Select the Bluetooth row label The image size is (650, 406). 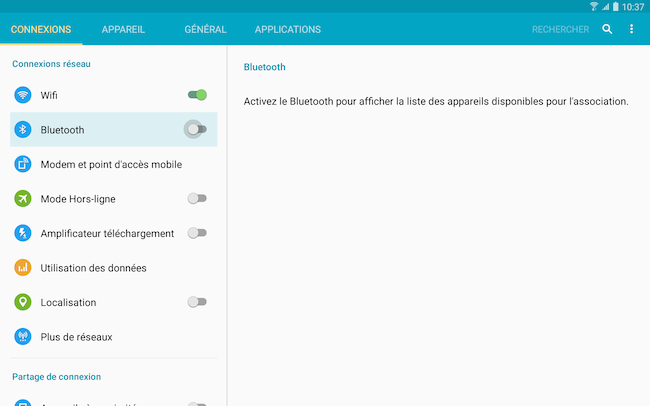[62, 130]
